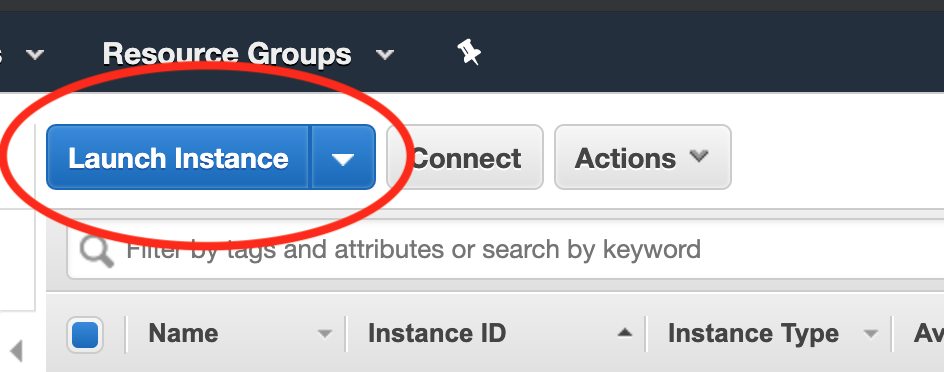The image size is (944, 372).
Task: Click the chevron beside Actions label
Action: [699, 157]
